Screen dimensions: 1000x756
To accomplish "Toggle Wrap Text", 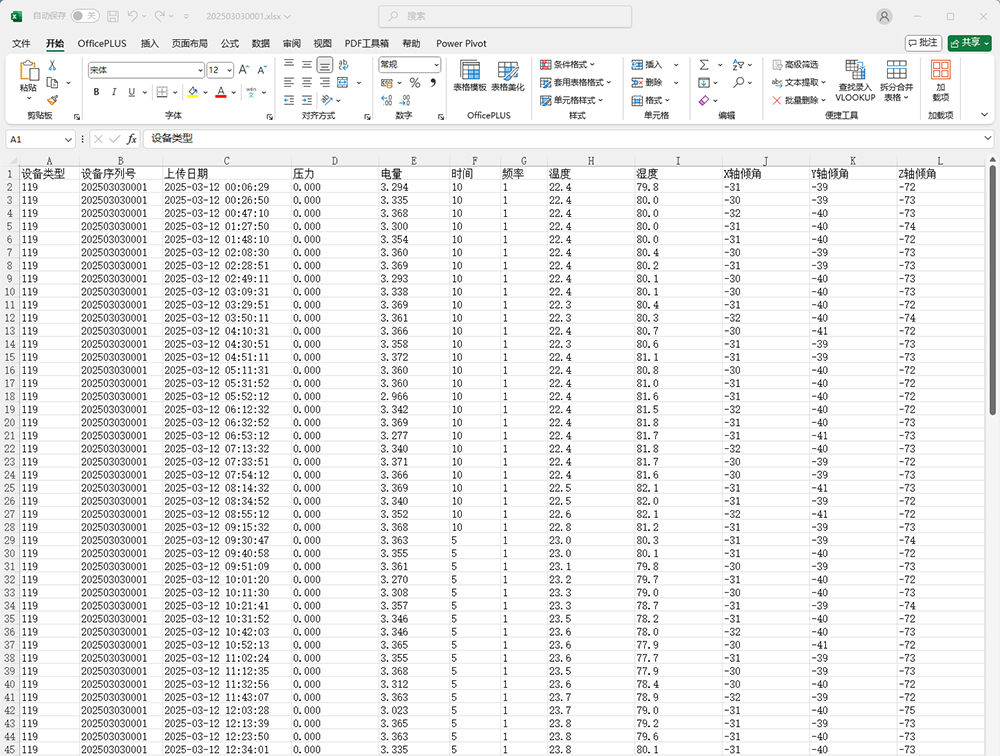I will click(344, 64).
